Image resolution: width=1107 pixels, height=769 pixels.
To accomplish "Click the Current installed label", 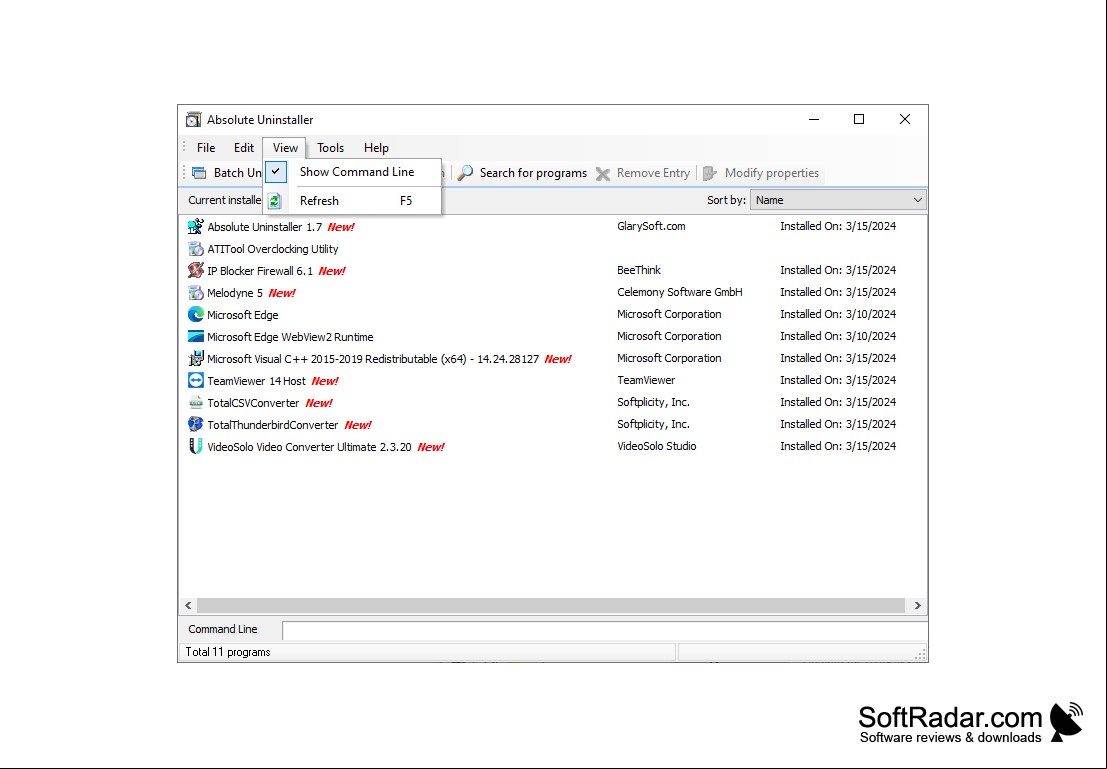I will [225, 200].
